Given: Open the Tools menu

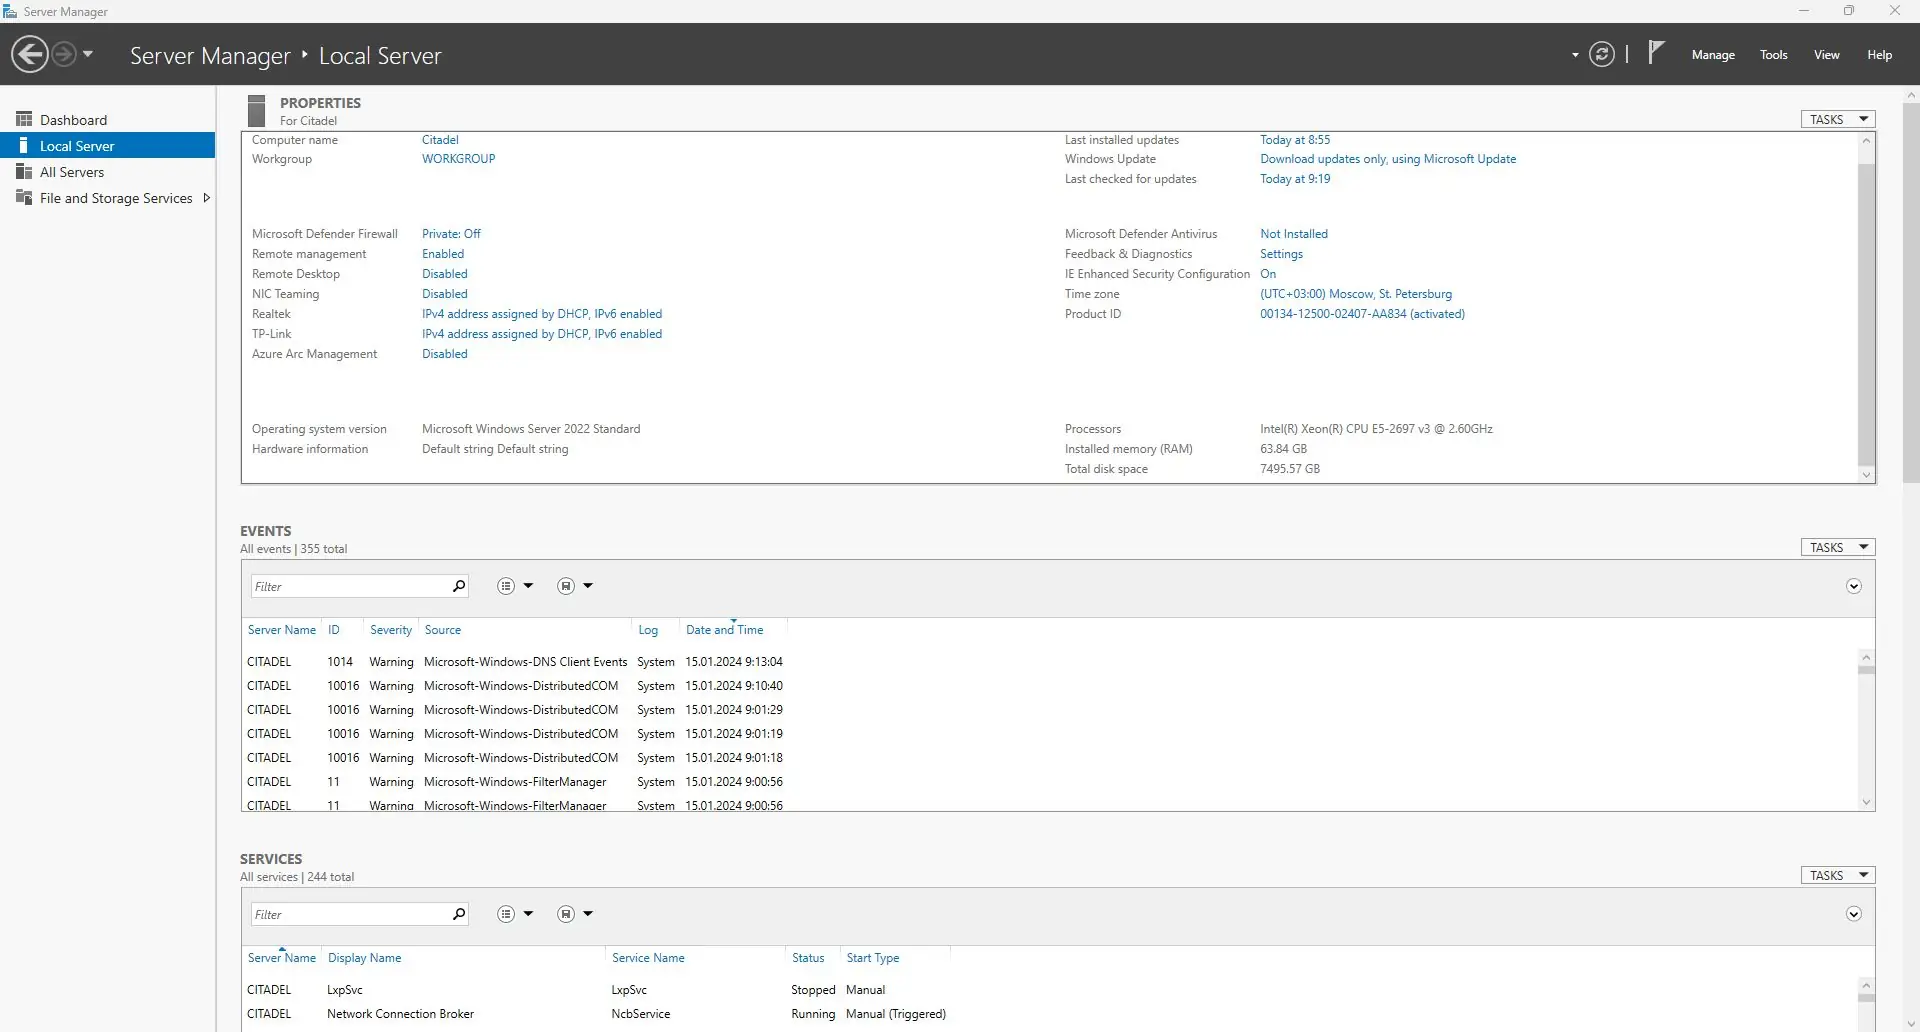Looking at the screenshot, I should coord(1774,55).
